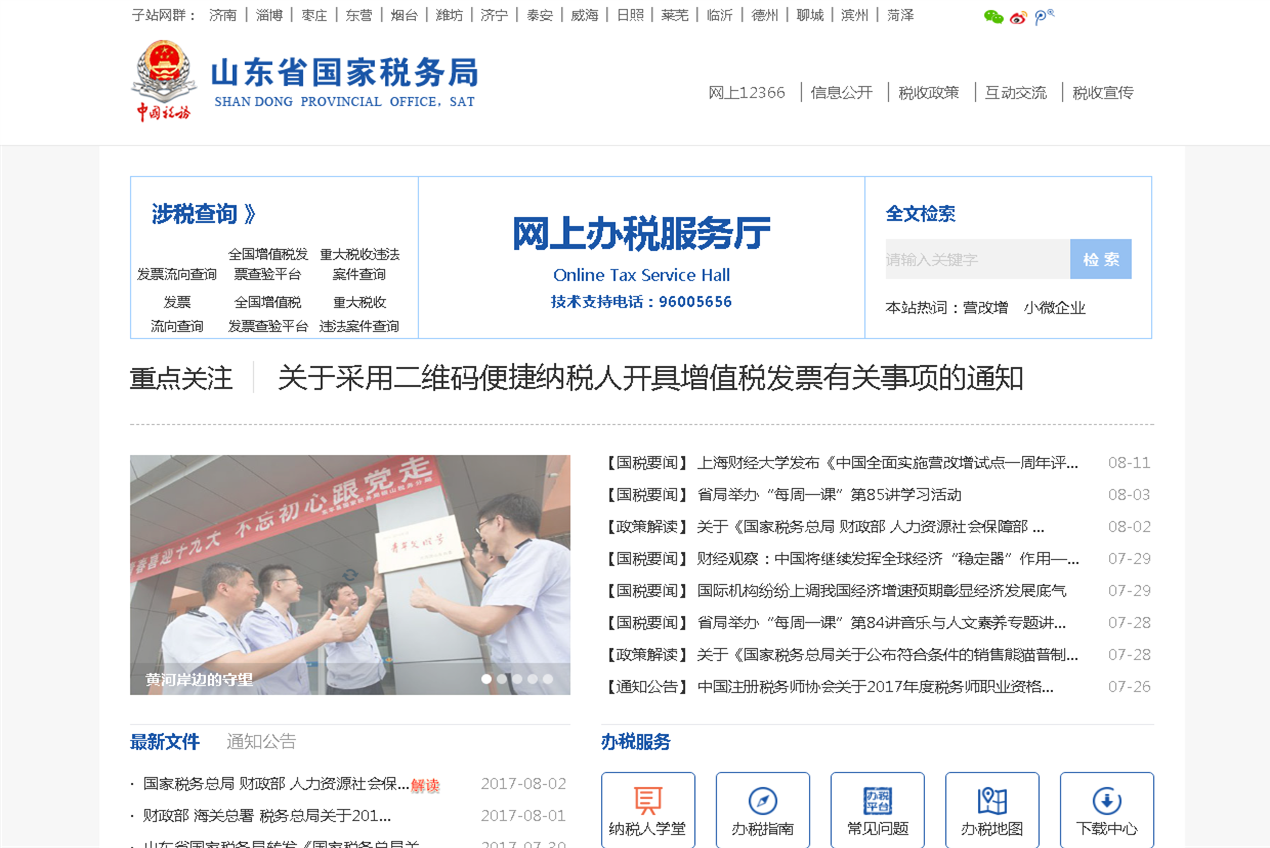Go to 东营 sub-site
Viewport: 1270px width, 848px height.
(x=359, y=15)
